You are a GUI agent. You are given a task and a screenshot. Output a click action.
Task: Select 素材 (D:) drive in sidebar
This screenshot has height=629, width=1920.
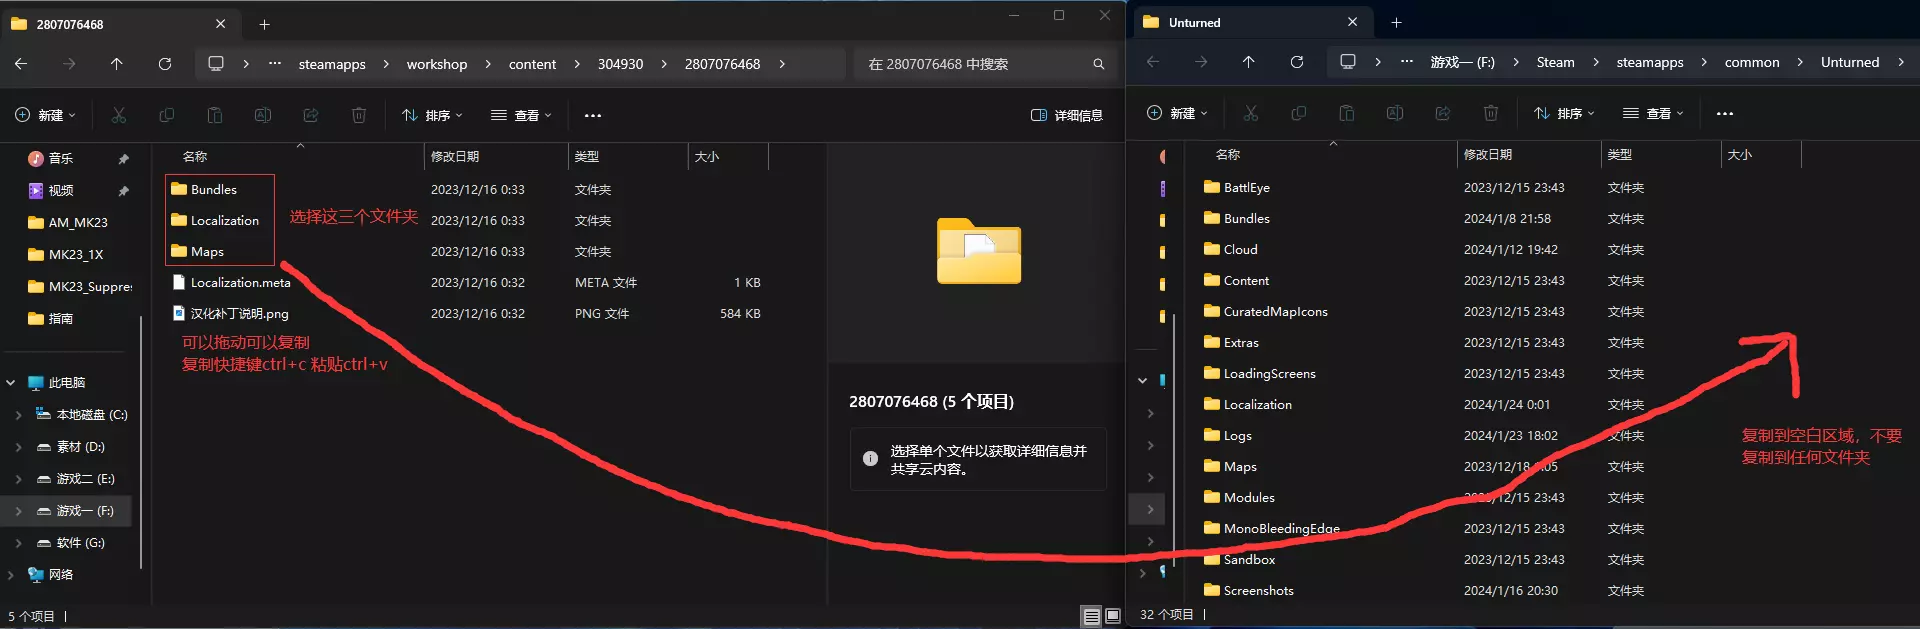click(68, 447)
